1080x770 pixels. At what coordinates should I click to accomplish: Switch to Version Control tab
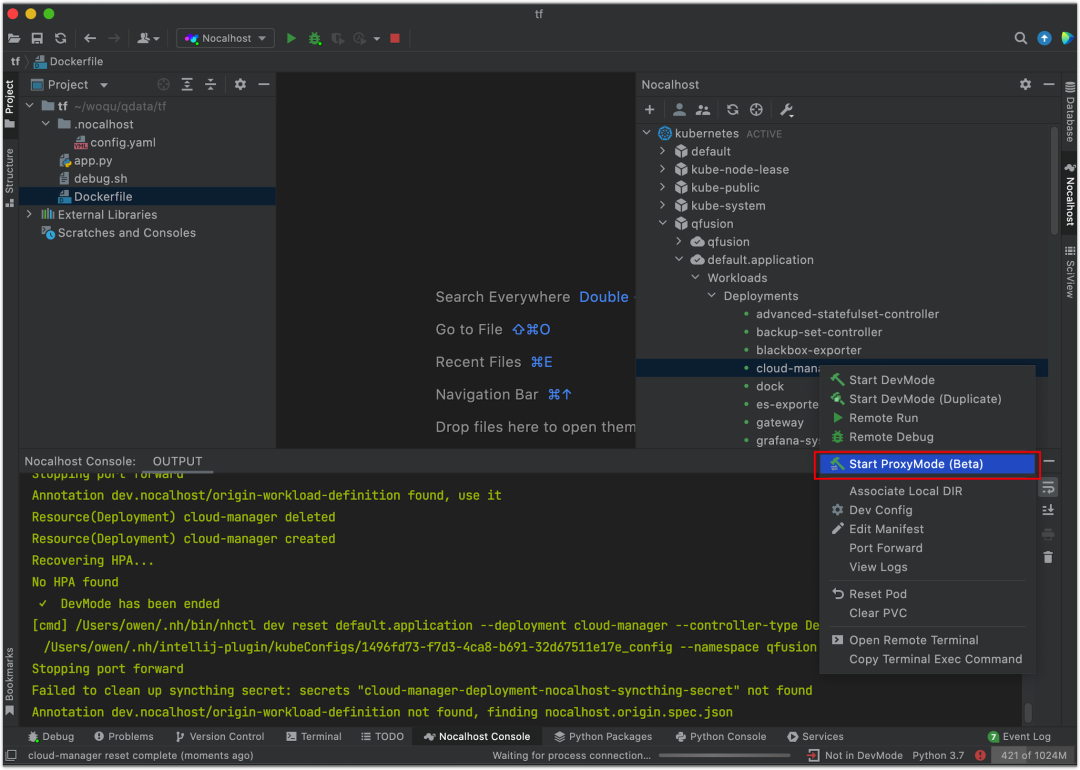pos(220,736)
